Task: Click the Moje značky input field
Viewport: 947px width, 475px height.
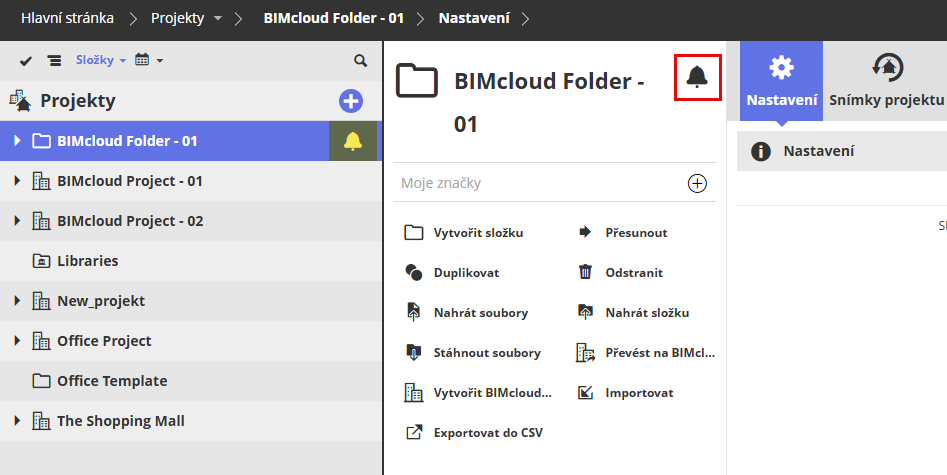Action: (530, 183)
